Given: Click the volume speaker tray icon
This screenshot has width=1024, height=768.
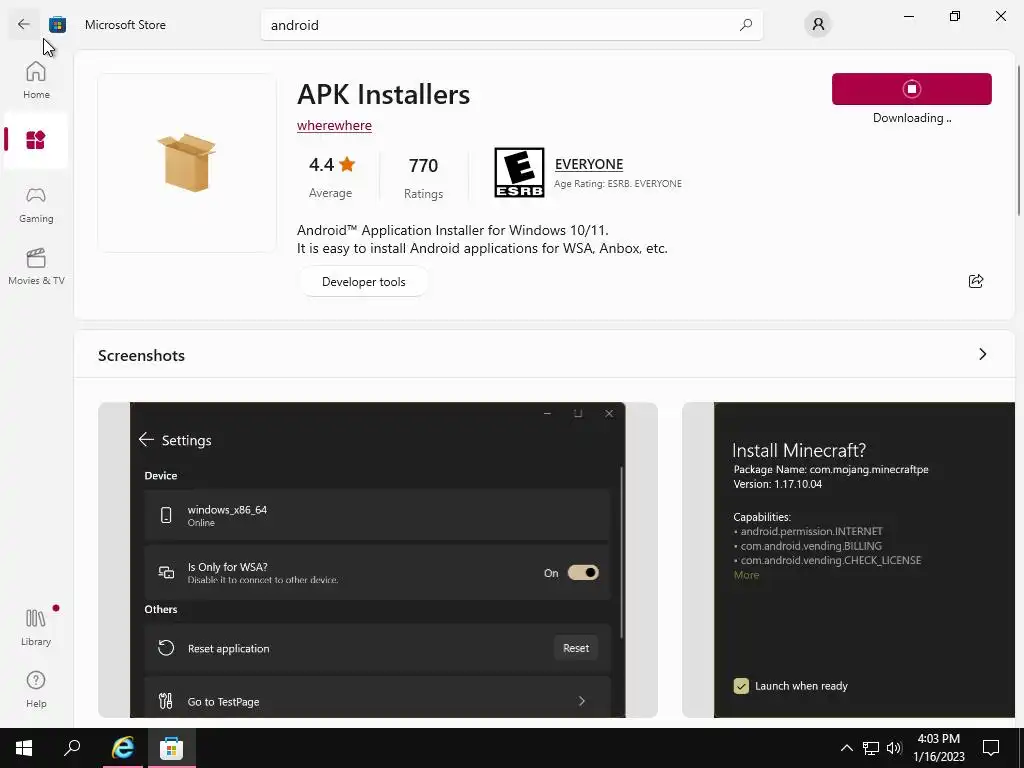Looking at the screenshot, I should (x=894, y=748).
